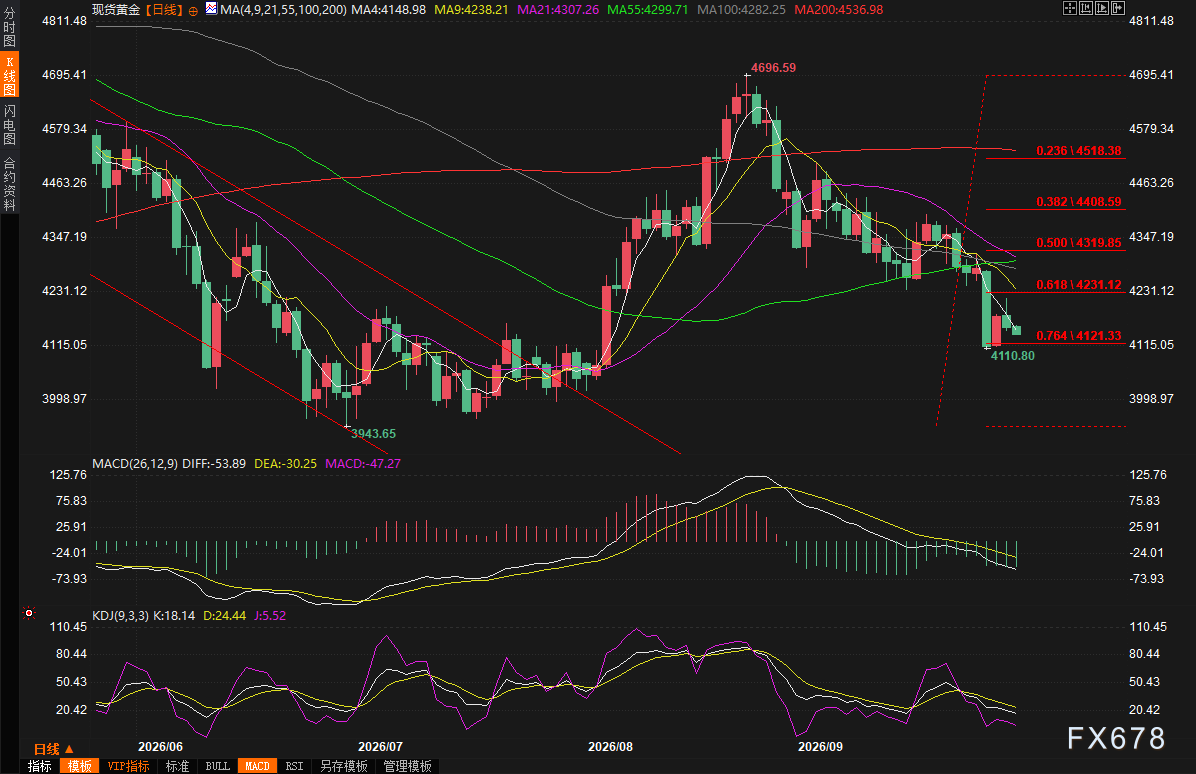Expand the 日线 period selector
This screenshot has height=774, width=1196.
point(53,749)
